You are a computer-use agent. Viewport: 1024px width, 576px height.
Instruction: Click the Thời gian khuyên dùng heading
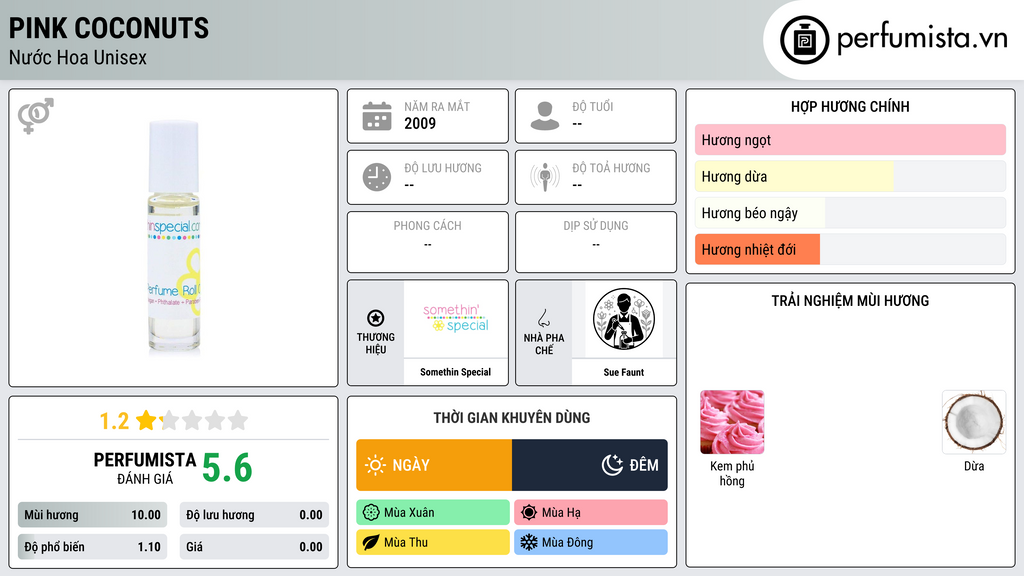point(512,417)
